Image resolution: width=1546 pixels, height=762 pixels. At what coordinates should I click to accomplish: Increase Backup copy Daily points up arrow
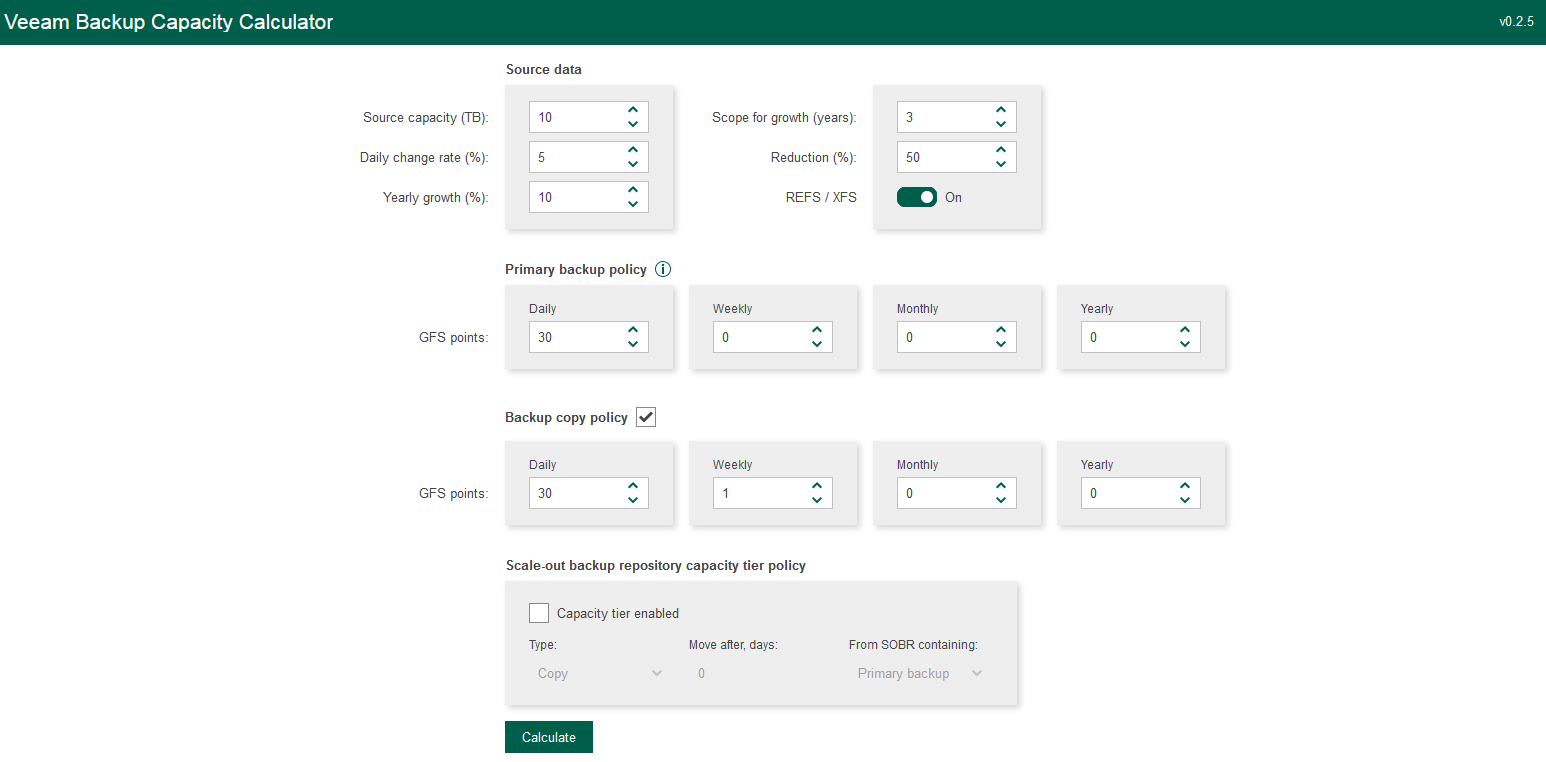(633, 486)
